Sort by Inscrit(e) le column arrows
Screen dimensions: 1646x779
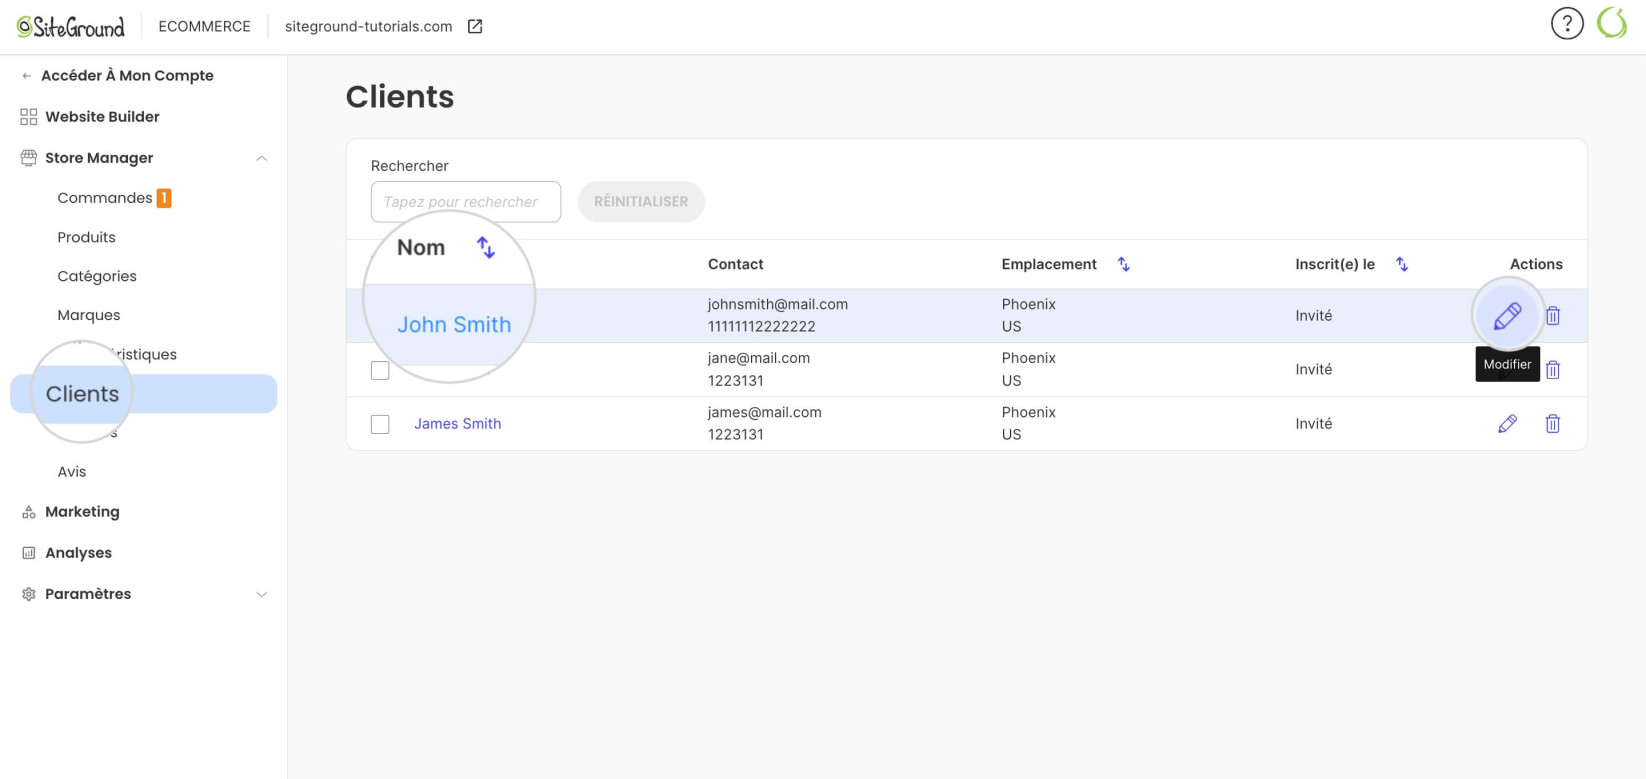(1402, 264)
